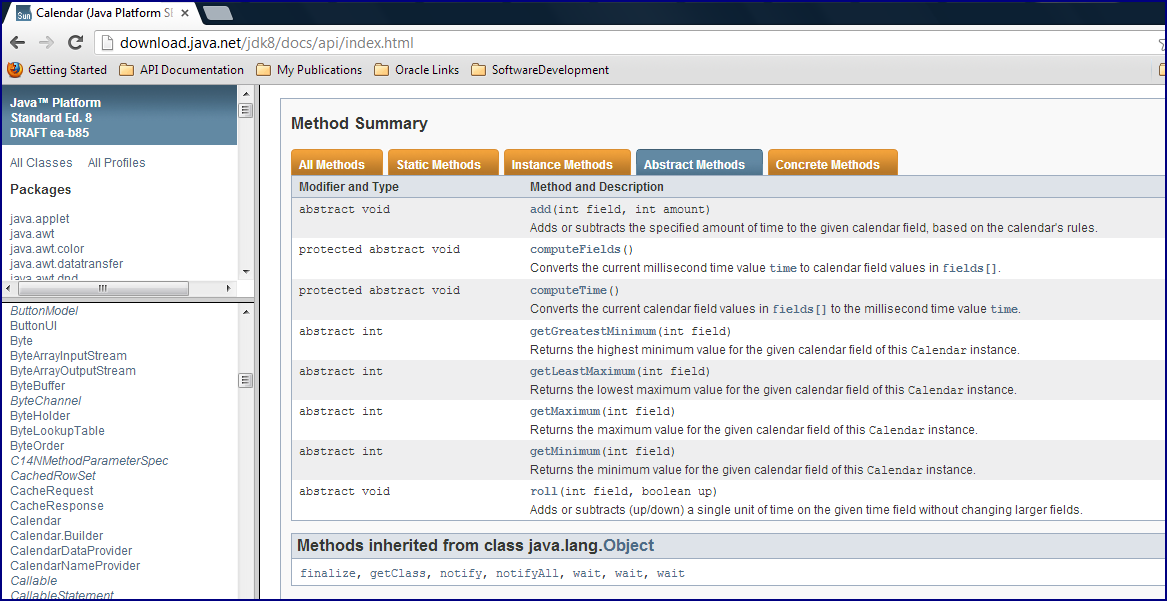
Task: Click the packages frame scroll-right arrow
Action: click(231, 288)
